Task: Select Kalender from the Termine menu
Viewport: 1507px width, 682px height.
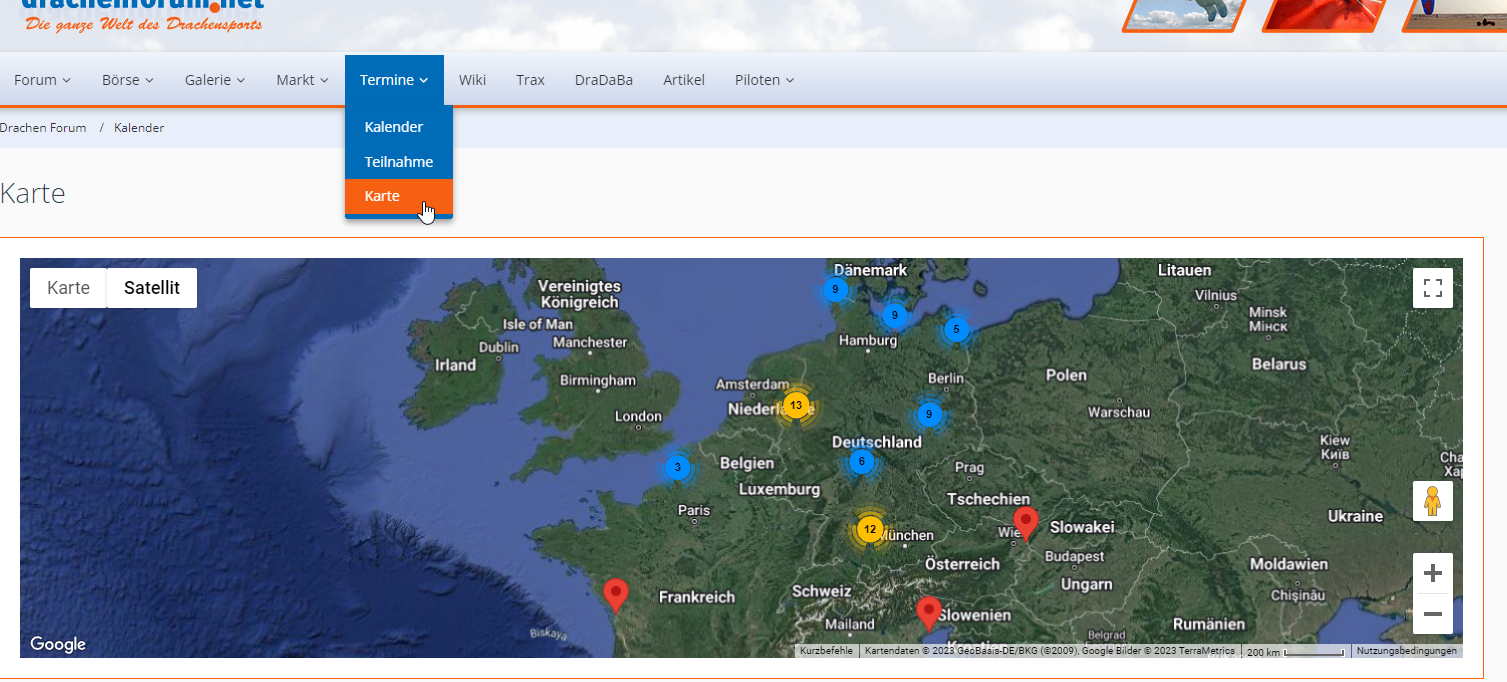Action: point(394,127)
